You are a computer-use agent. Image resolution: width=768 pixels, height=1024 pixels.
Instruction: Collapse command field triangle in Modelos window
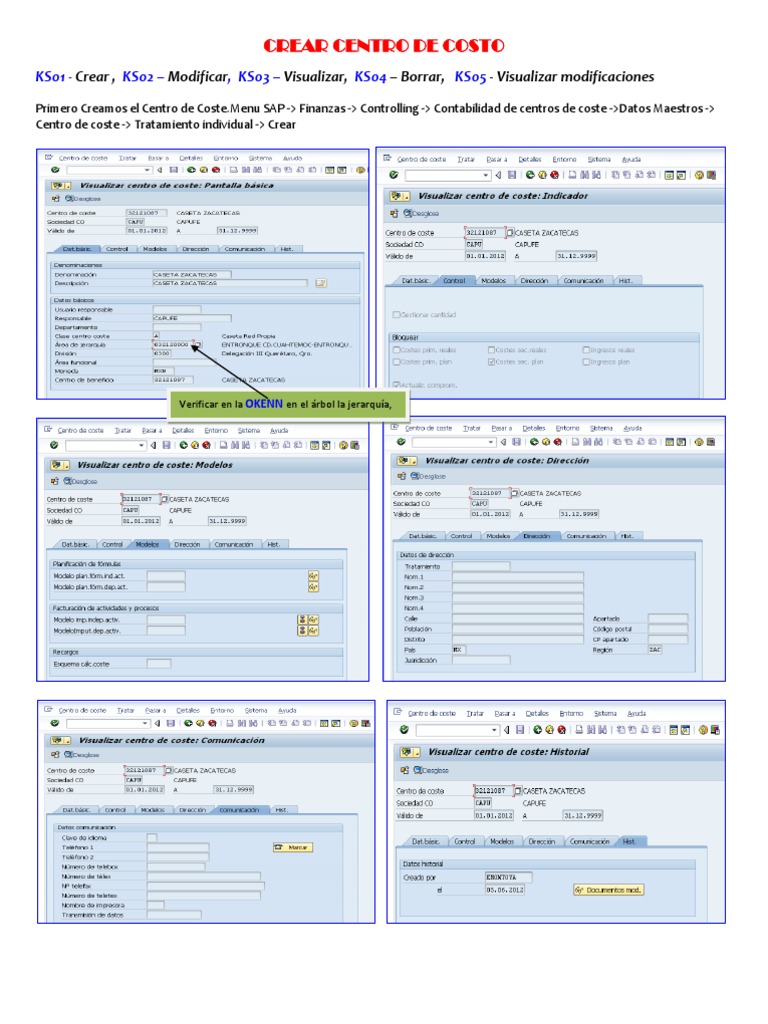[153, 445]
